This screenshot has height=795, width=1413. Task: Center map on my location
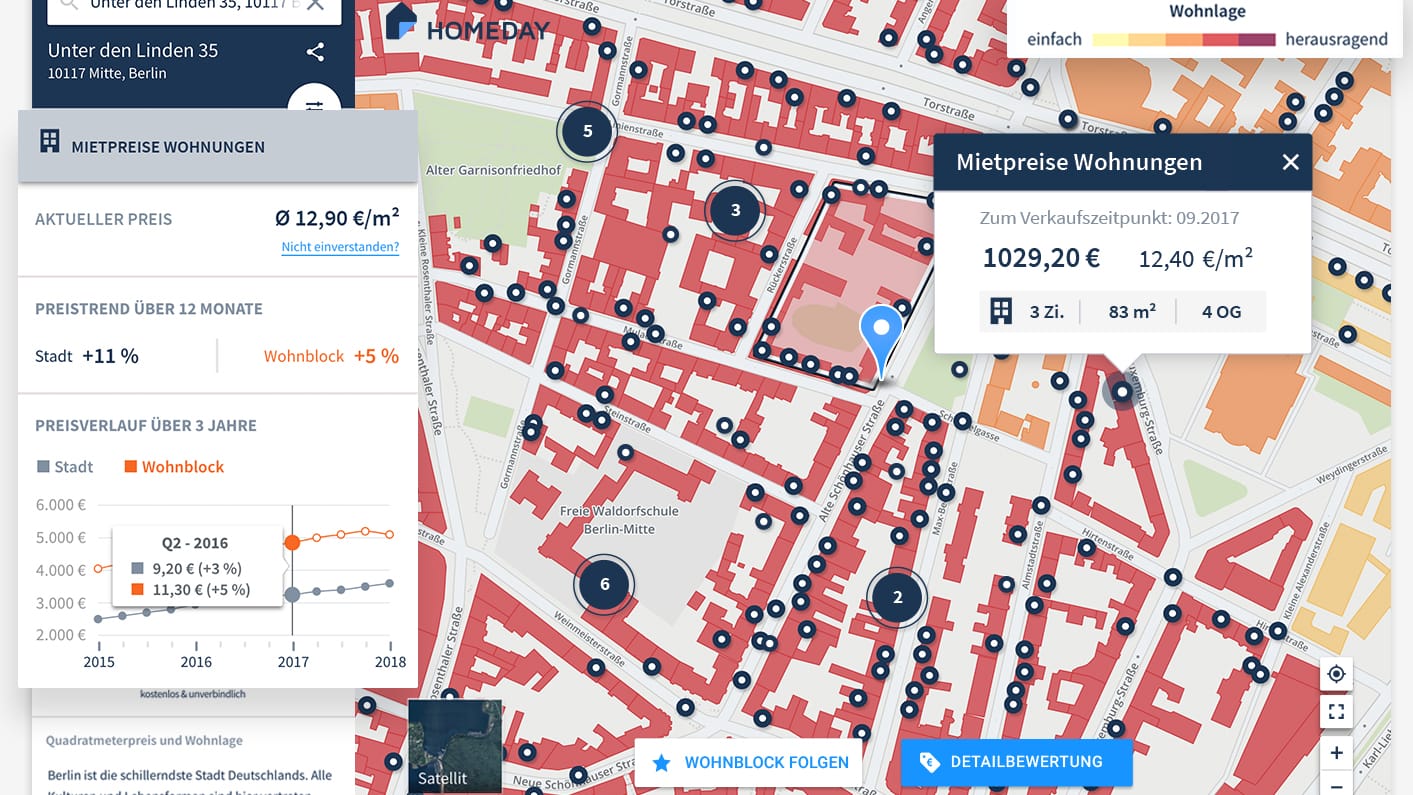click(1336, 674)
